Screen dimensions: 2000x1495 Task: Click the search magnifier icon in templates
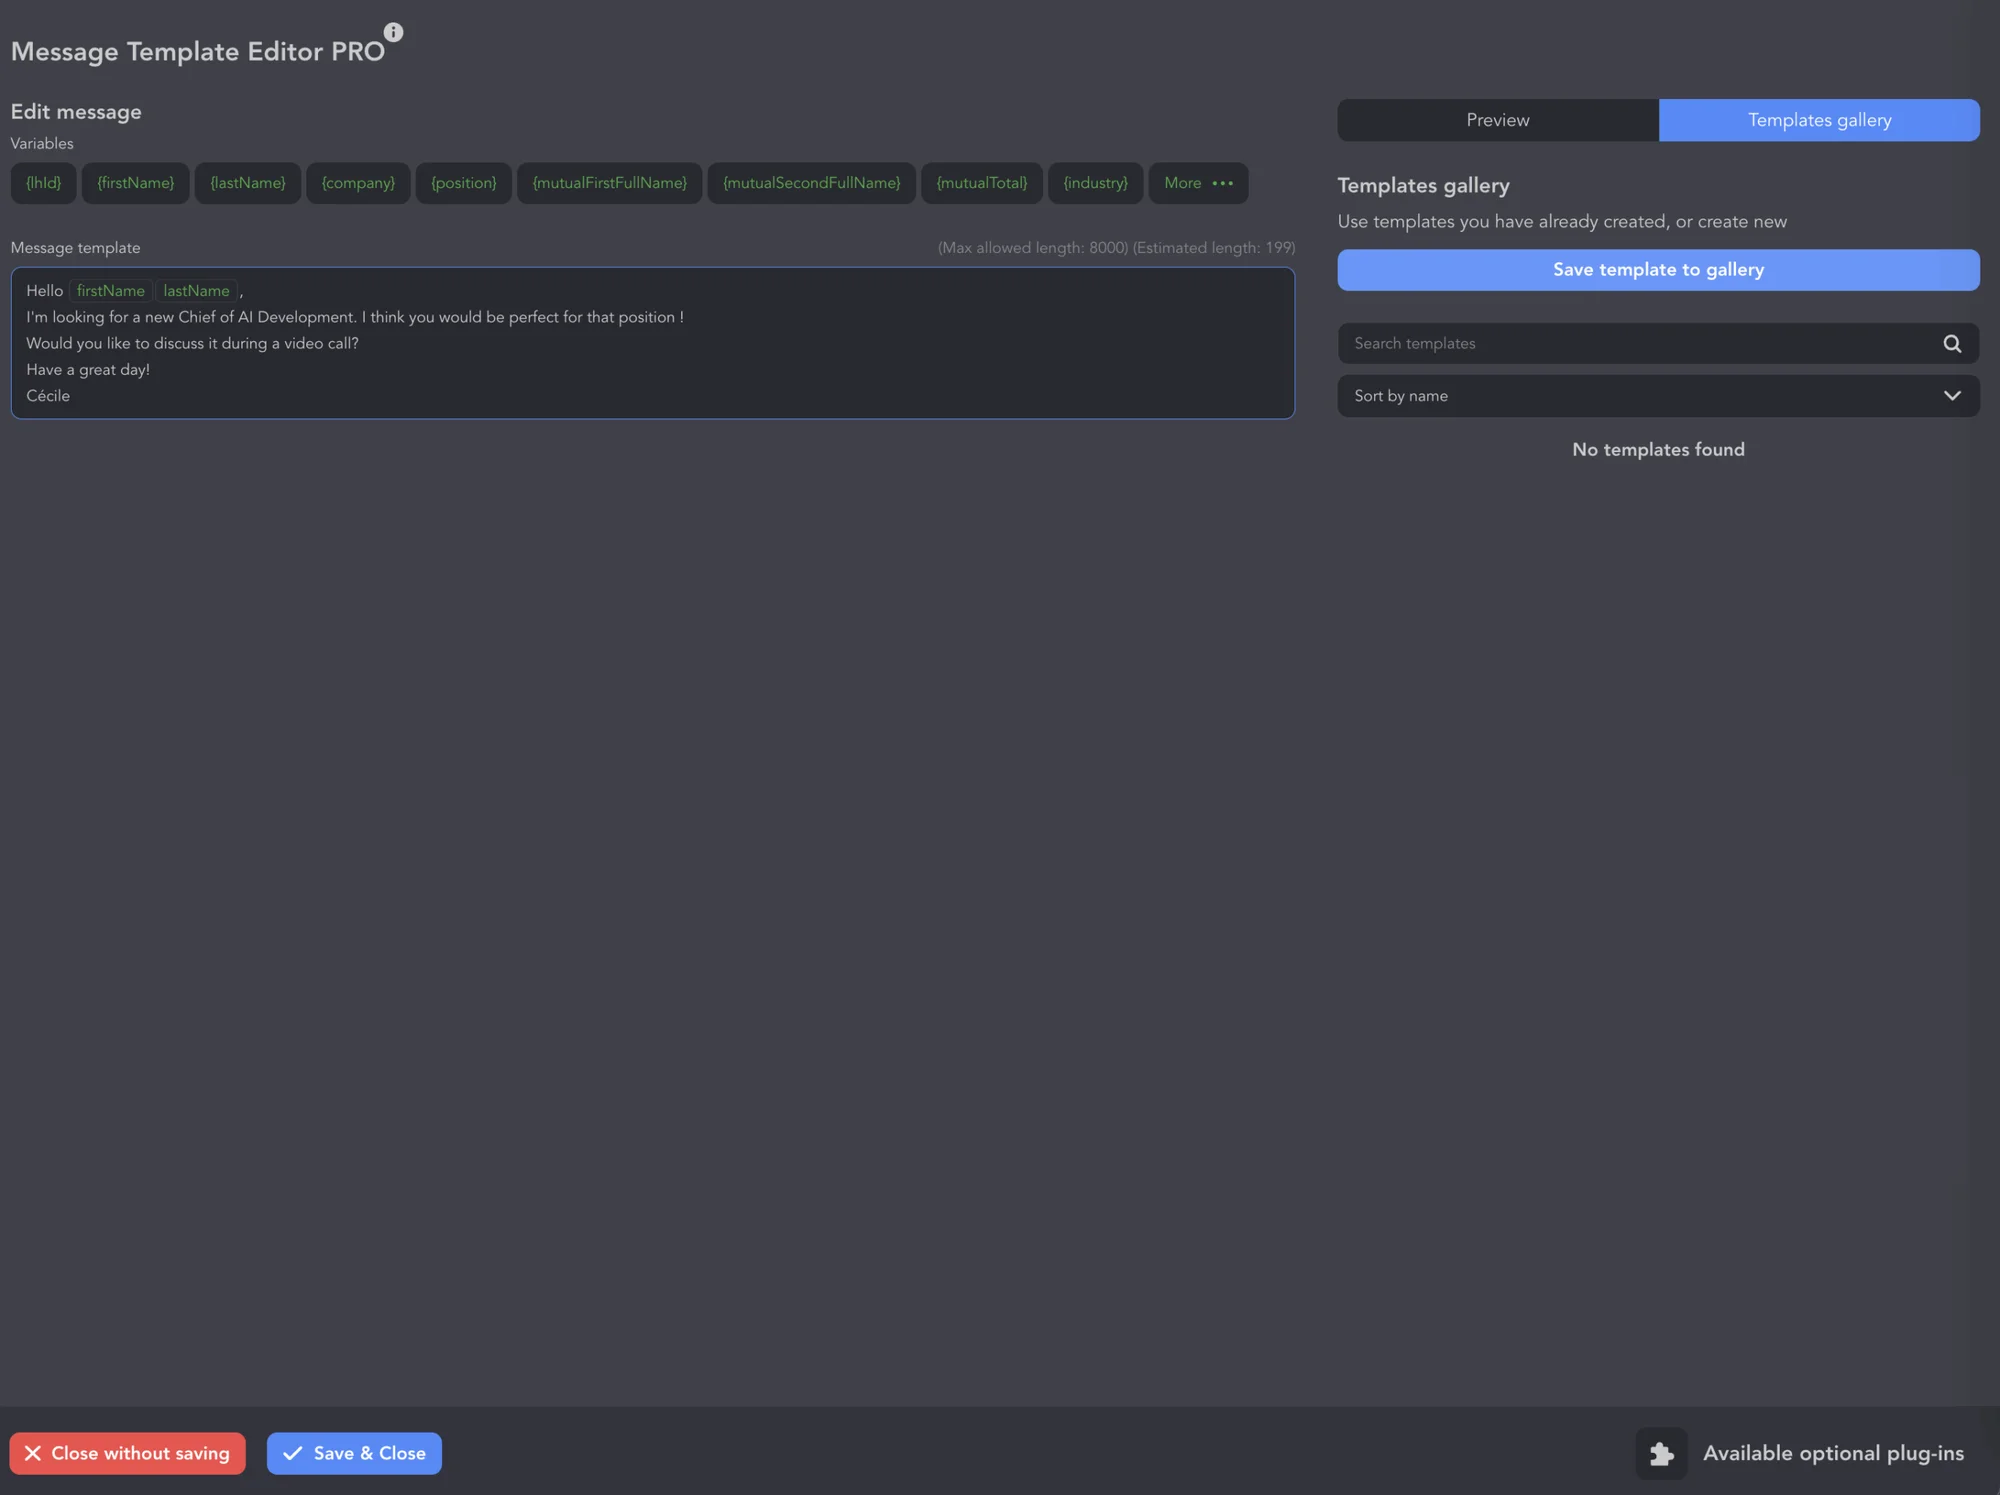(x=1952, y=343)
